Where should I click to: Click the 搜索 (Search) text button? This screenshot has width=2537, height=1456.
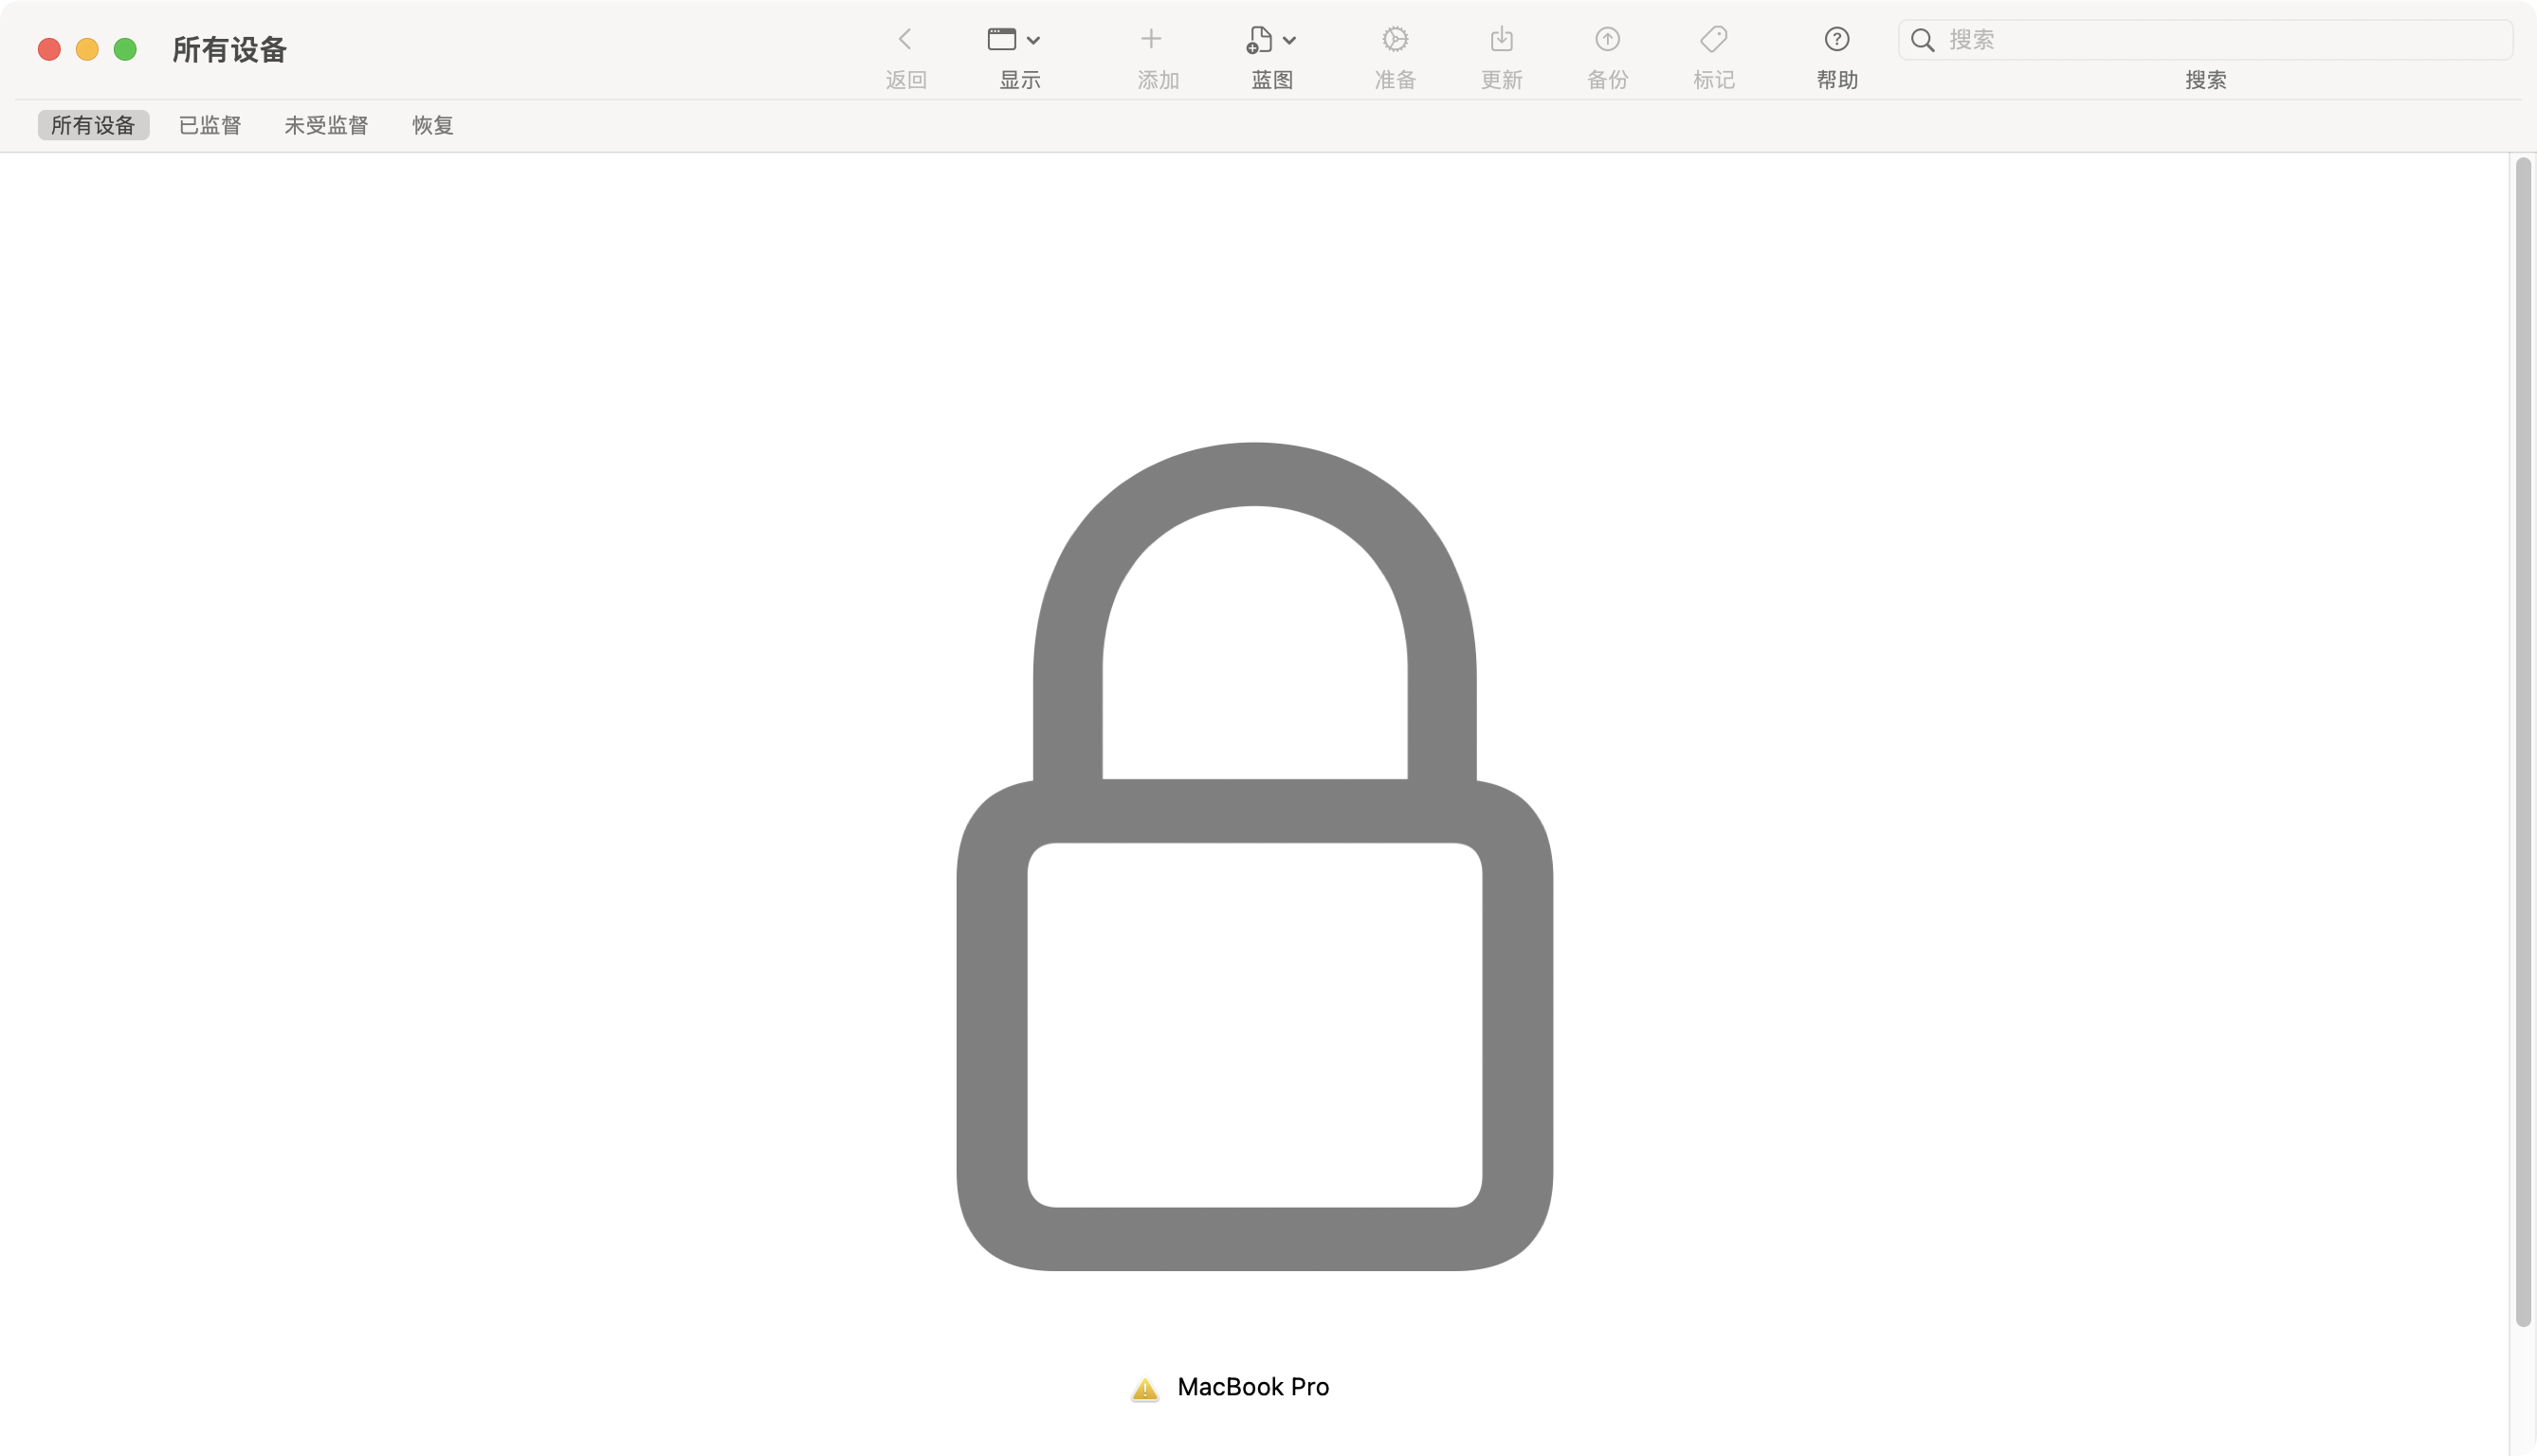(x=2206, y=79)
